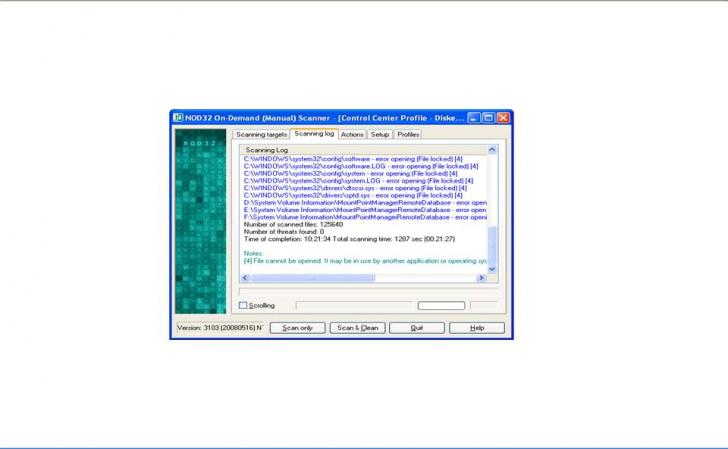Select the config\software.LOG log line
This screenshot has height=449, width=728.
coord(361,166)
